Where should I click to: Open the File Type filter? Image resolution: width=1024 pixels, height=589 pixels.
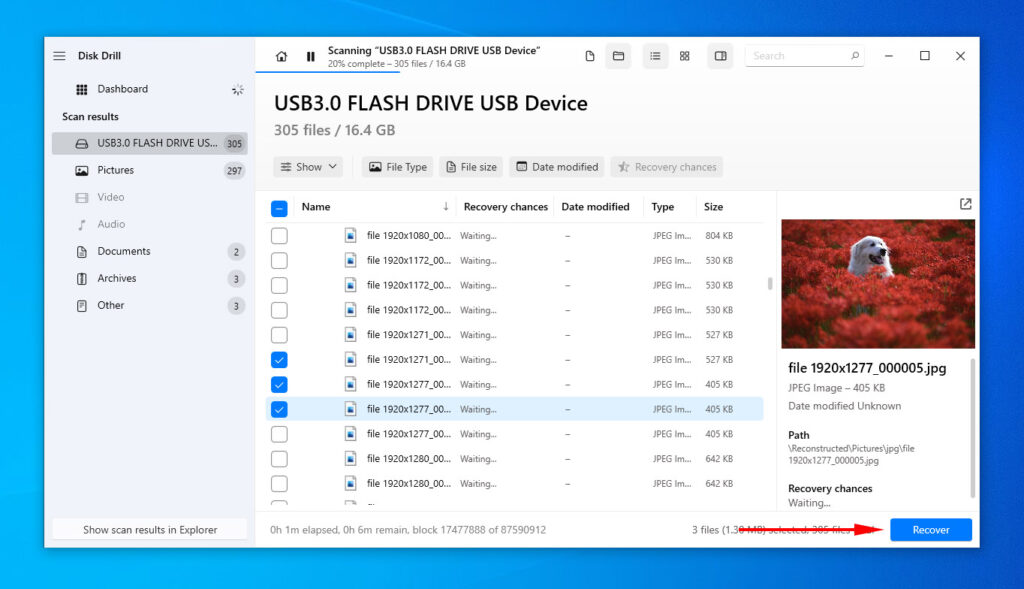click(397, 166)
